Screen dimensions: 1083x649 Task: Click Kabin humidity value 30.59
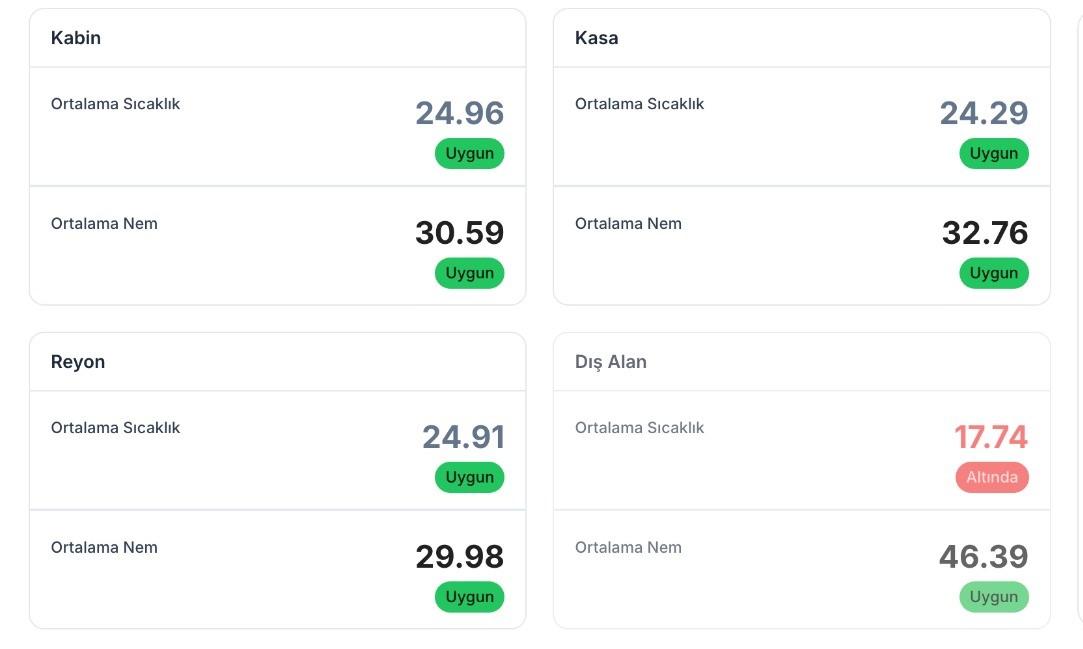pos(460,233)
